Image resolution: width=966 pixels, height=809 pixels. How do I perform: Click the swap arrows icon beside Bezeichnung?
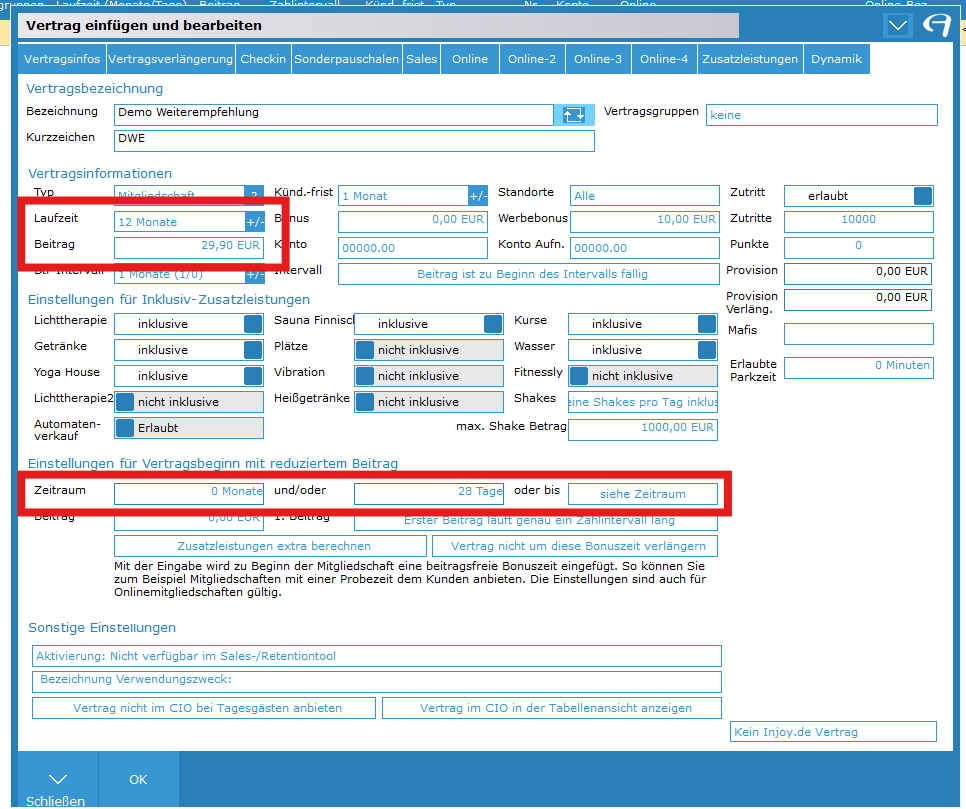[x=574, y=114]
